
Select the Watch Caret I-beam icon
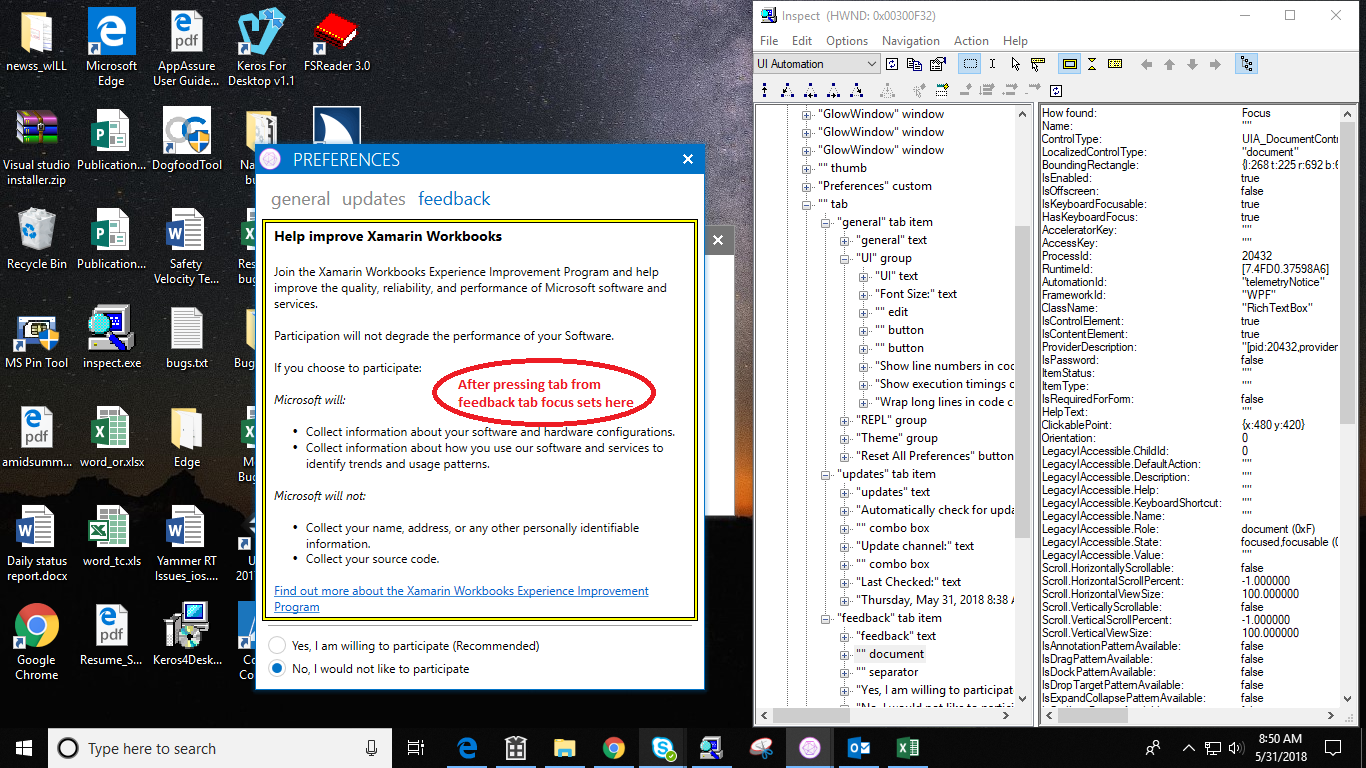tap(993, 63)
